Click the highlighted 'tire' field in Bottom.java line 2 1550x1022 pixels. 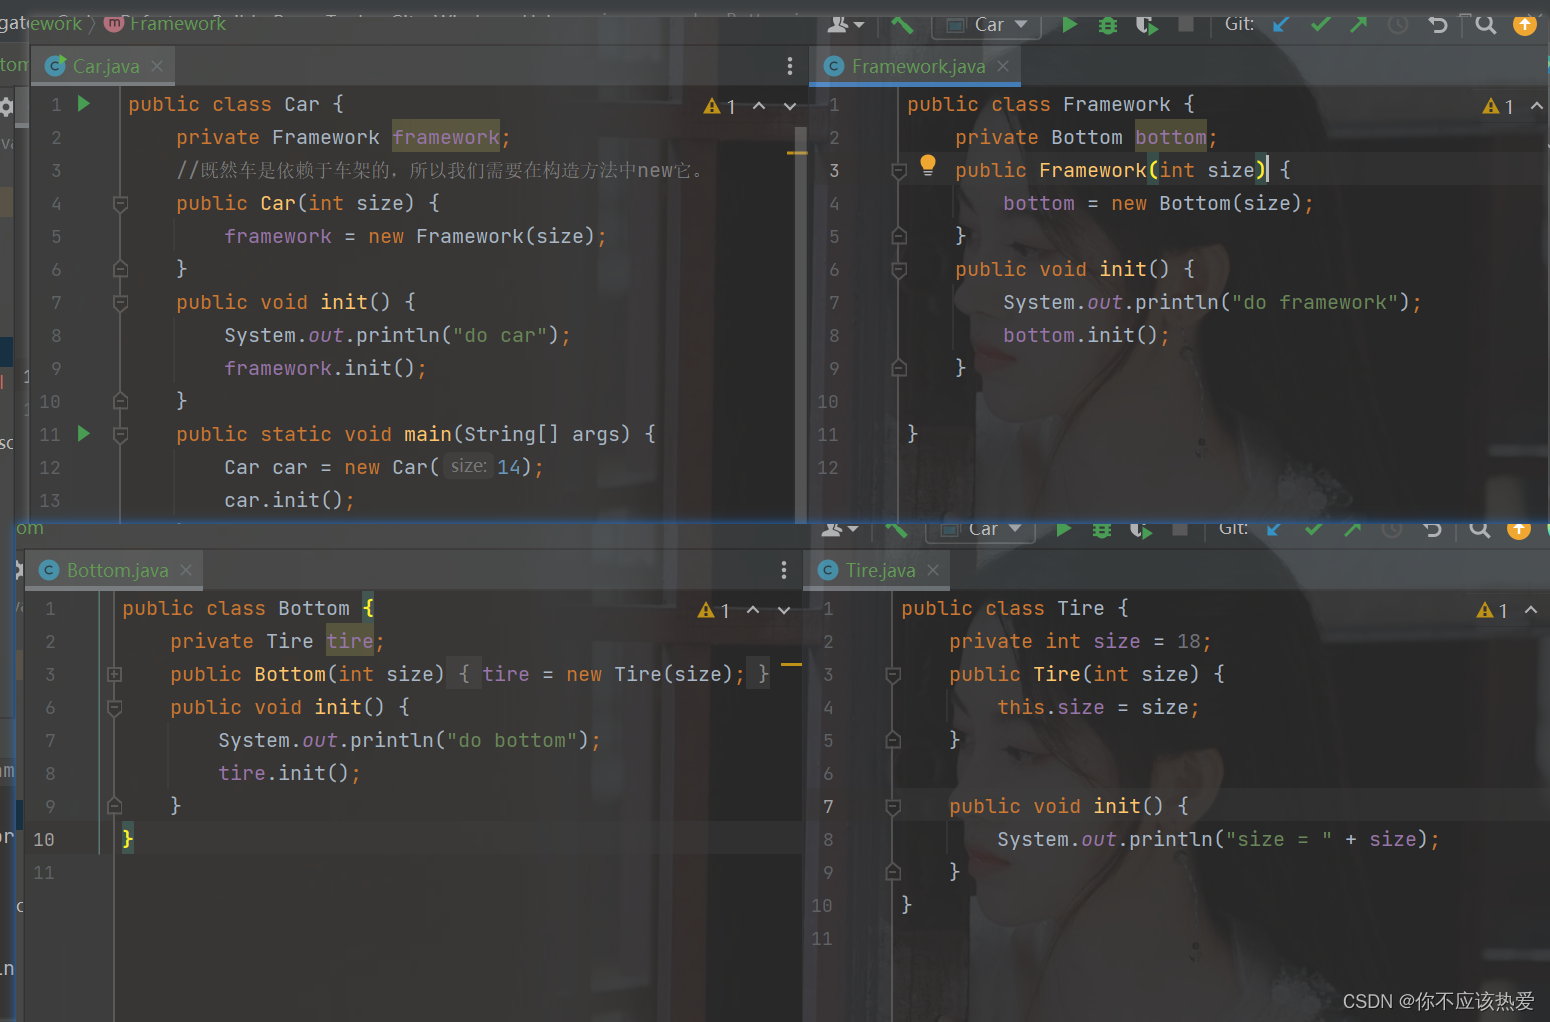tap(350, 641)
